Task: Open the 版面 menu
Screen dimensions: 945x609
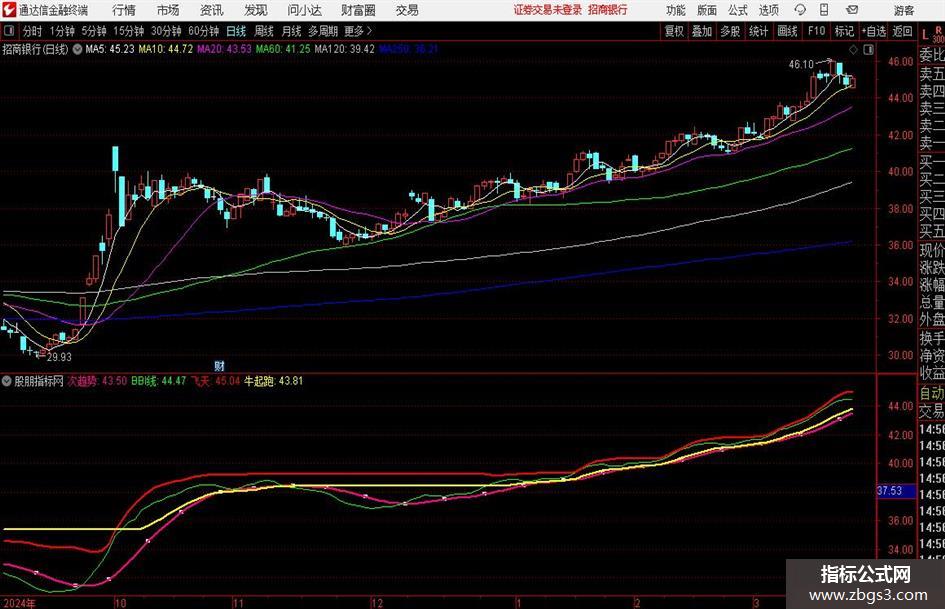Action: click(706, 10)
